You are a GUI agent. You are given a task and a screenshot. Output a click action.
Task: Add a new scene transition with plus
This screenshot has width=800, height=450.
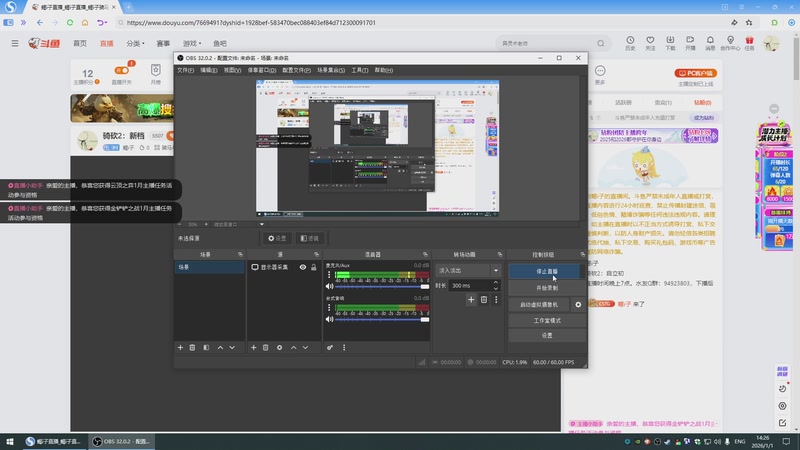click(x=471, y=299)
